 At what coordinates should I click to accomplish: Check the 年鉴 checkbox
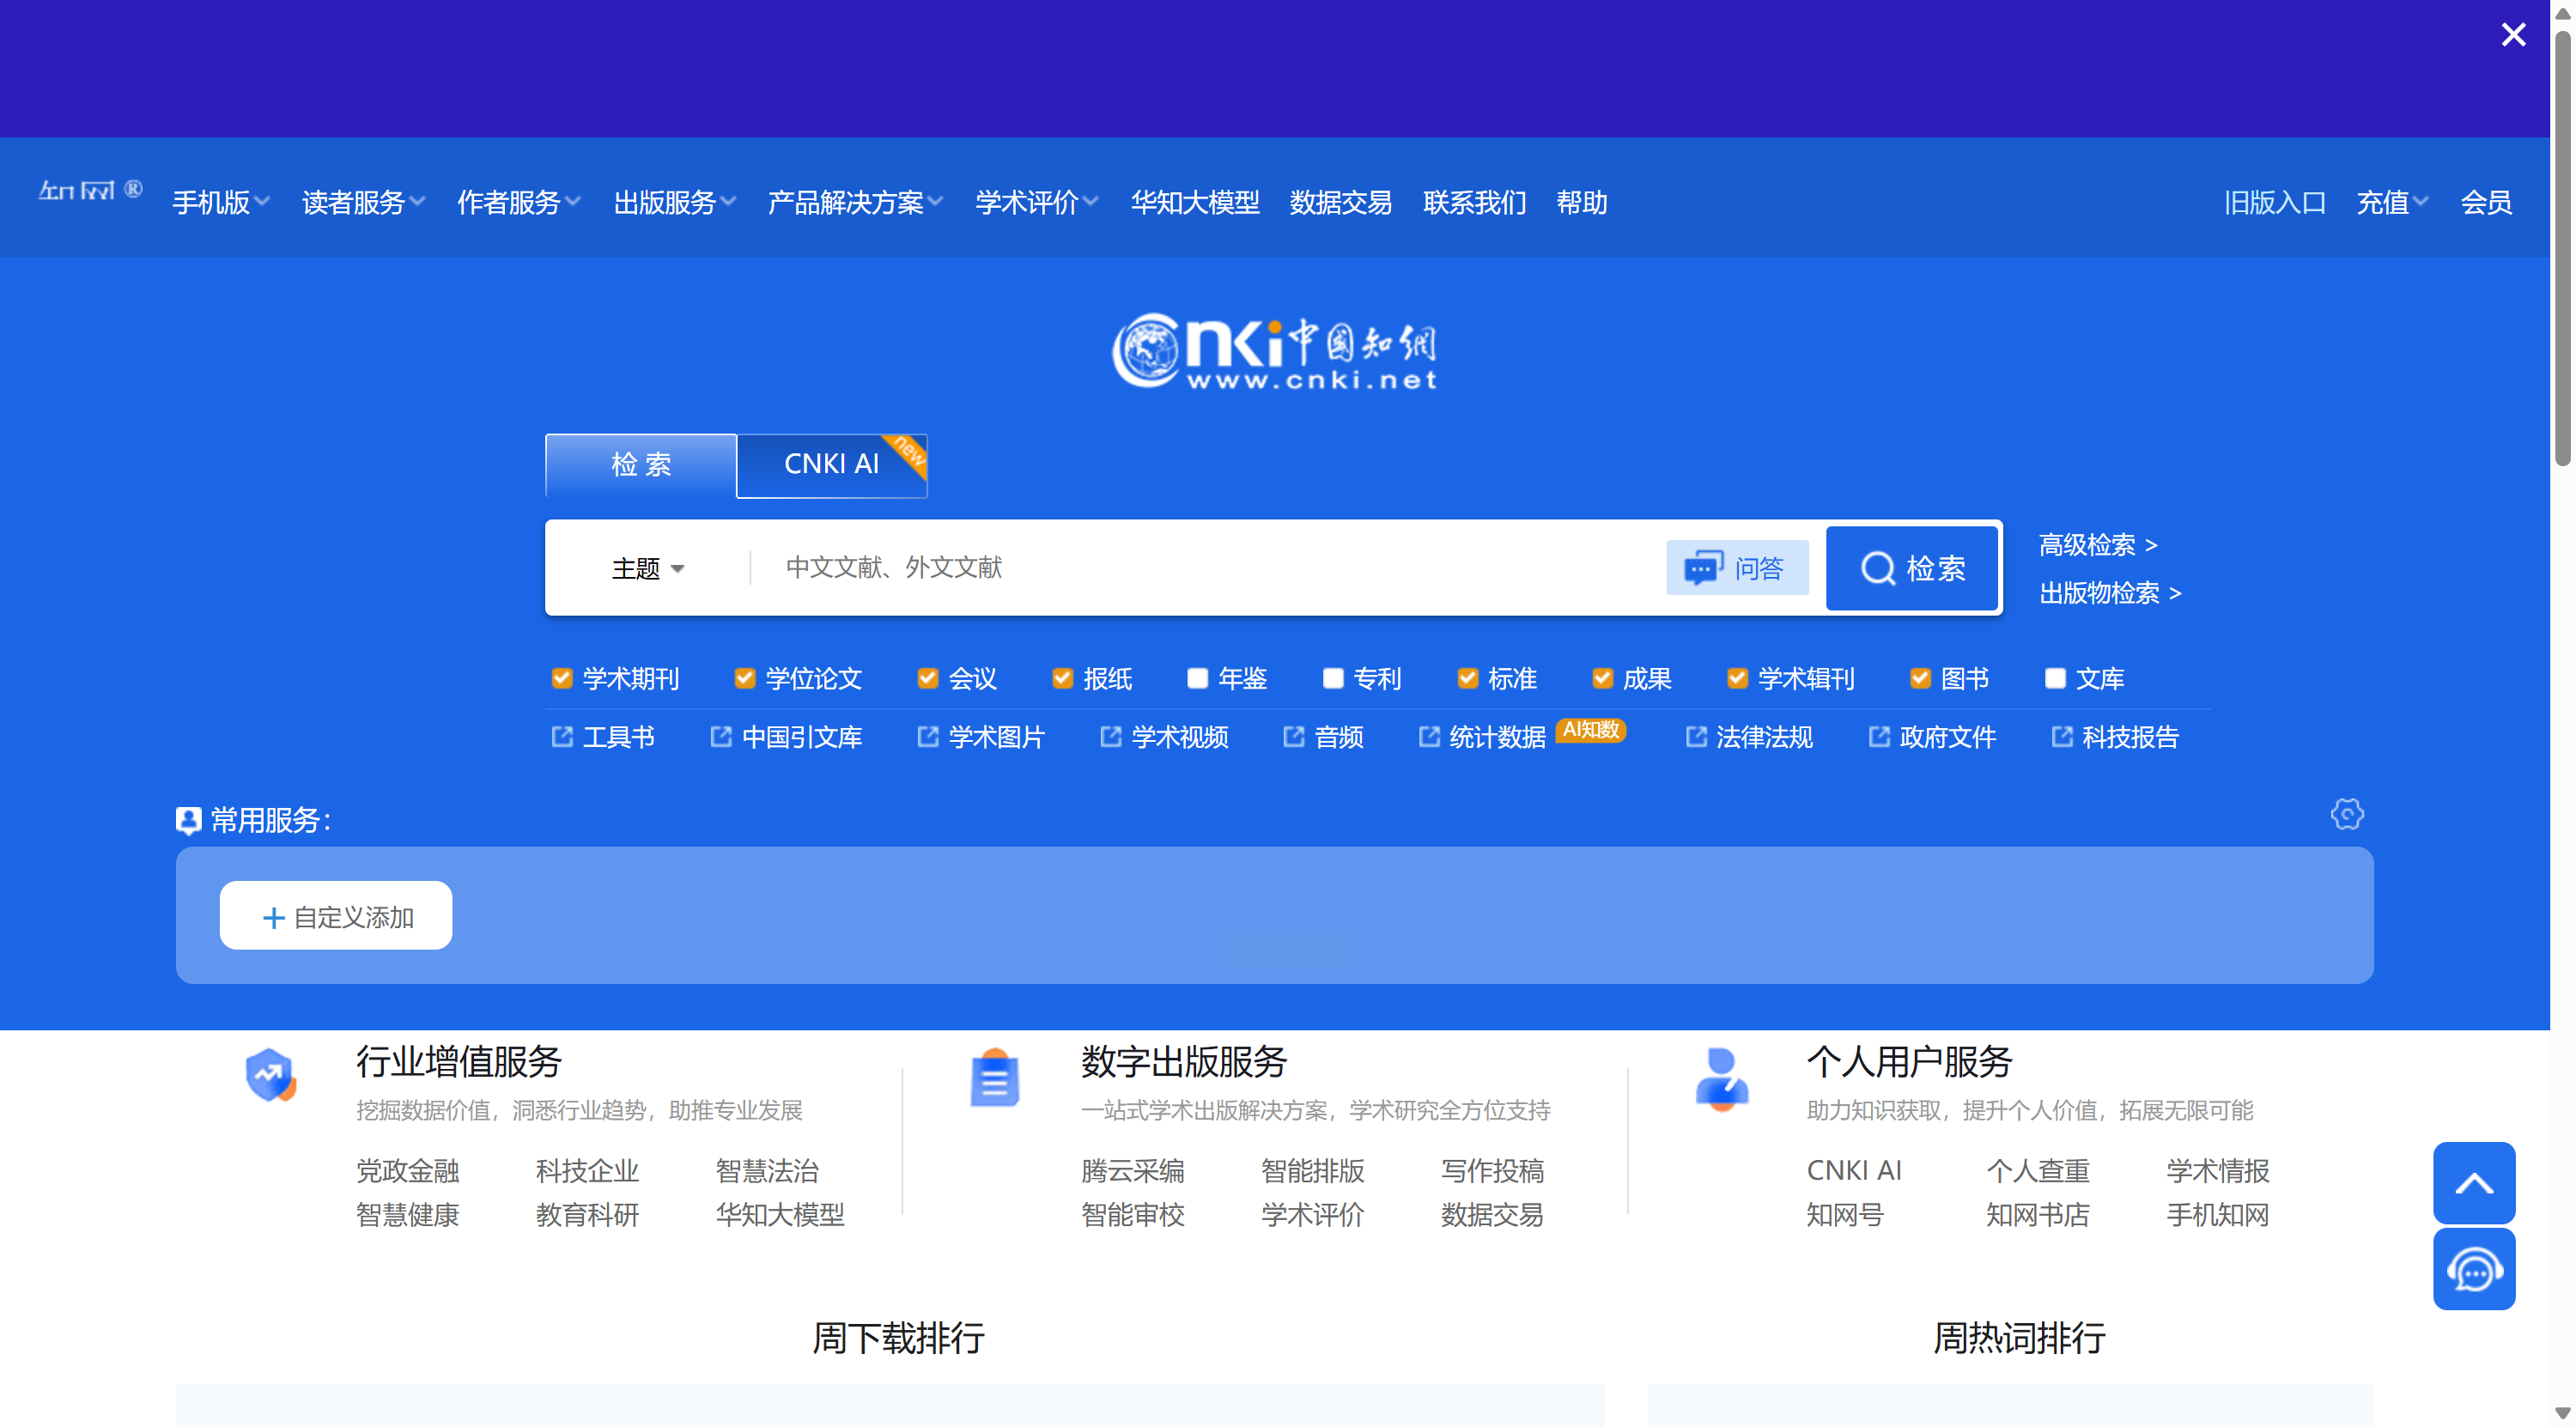point(1198,678)
